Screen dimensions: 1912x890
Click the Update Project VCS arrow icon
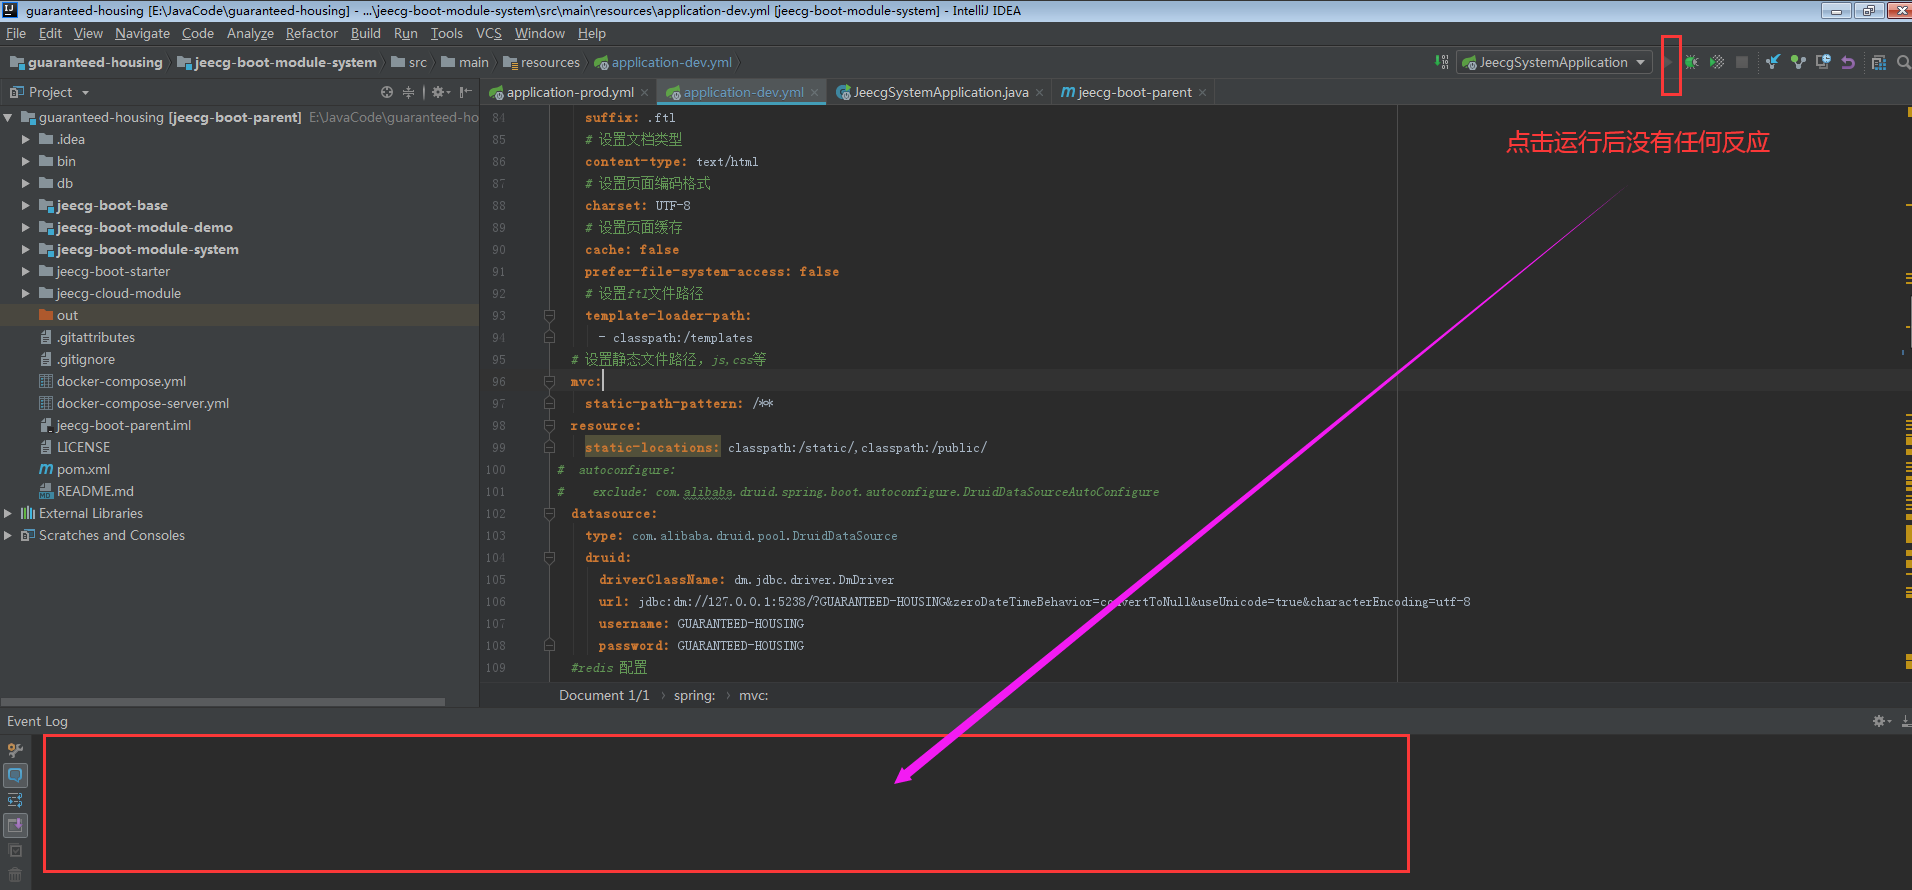coord(1772,62)
